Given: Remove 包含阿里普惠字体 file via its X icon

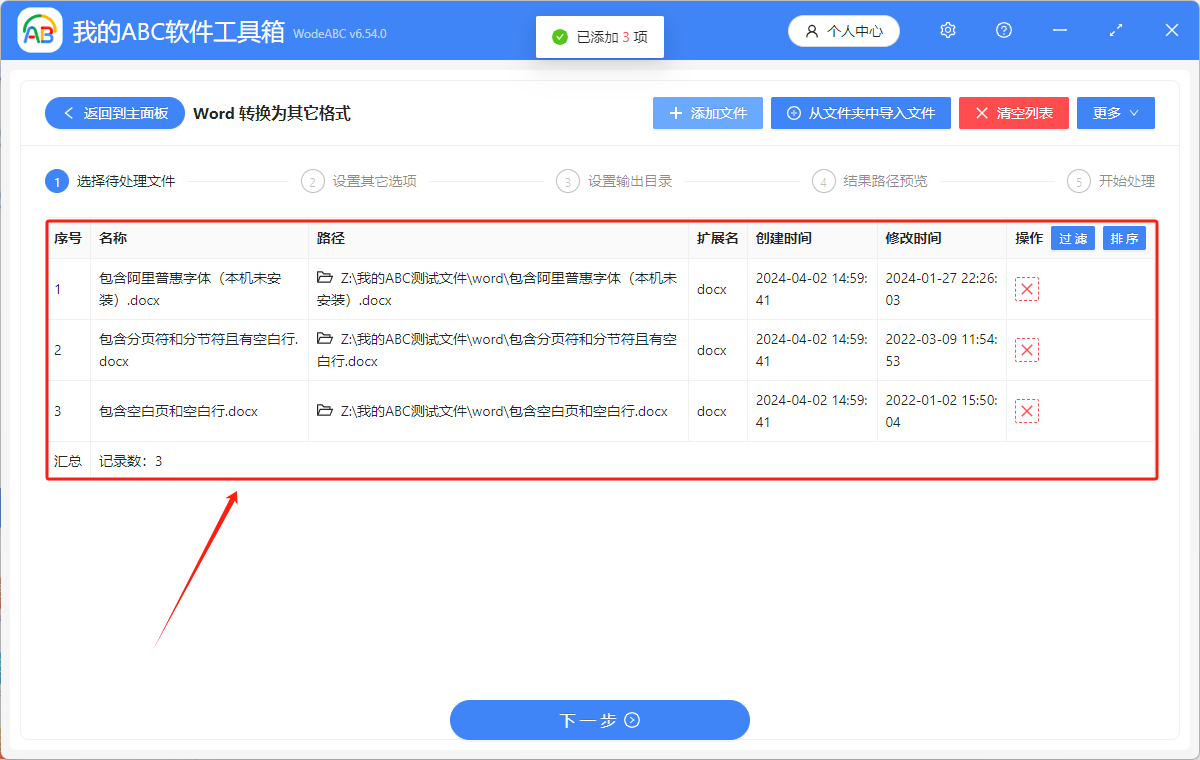Looking at the screenshot, I should tap(1027, 289).
